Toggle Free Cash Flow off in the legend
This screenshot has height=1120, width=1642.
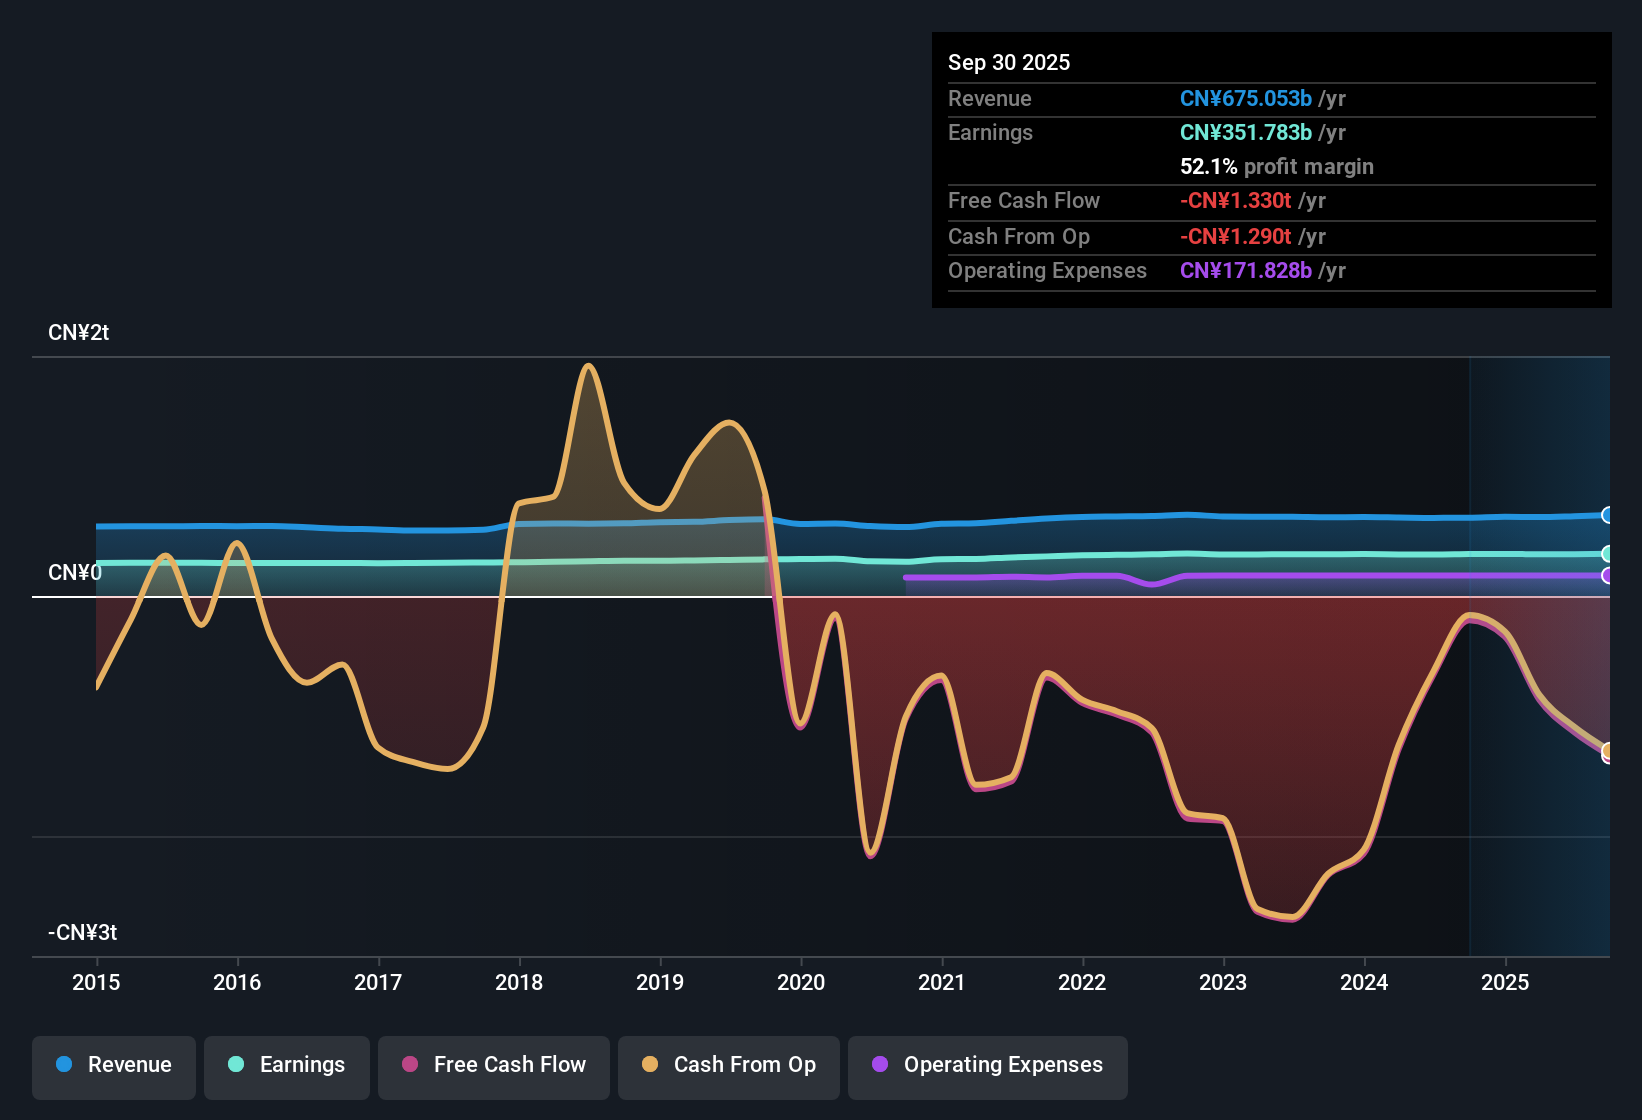click(x=493, y=1065)
